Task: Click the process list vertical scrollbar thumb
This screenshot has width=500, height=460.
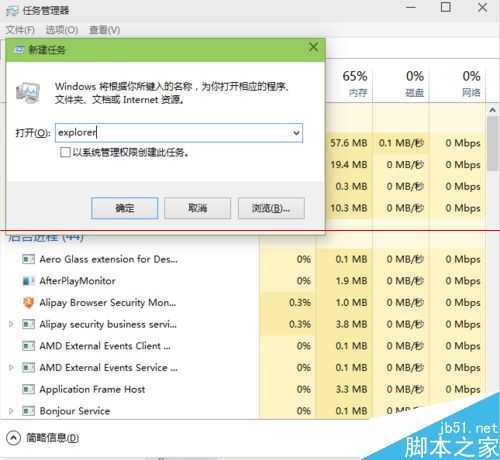Action: [x=492, y=144]
